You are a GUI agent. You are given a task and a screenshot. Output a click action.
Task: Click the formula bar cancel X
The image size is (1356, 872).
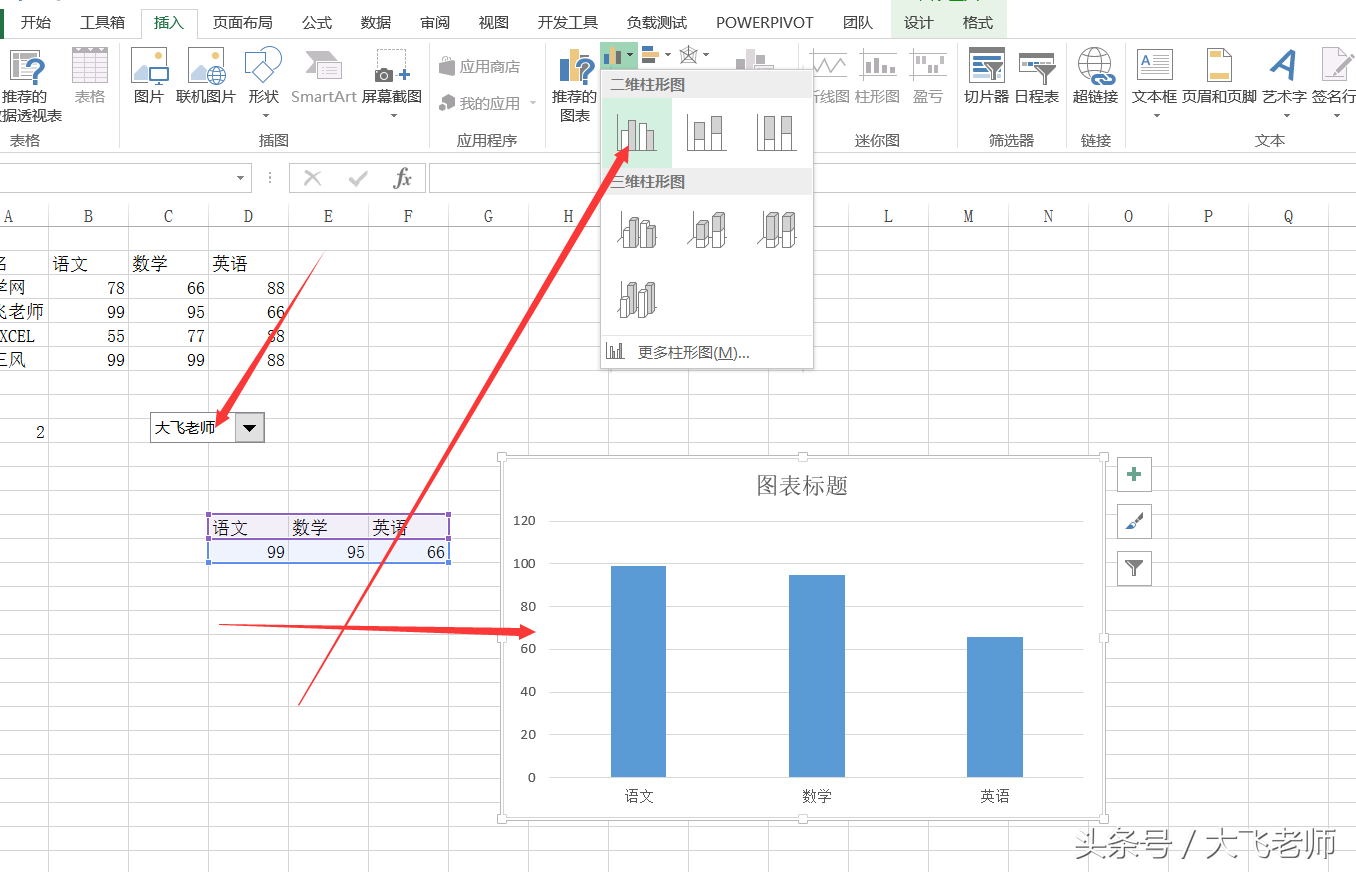coord(313,178)
